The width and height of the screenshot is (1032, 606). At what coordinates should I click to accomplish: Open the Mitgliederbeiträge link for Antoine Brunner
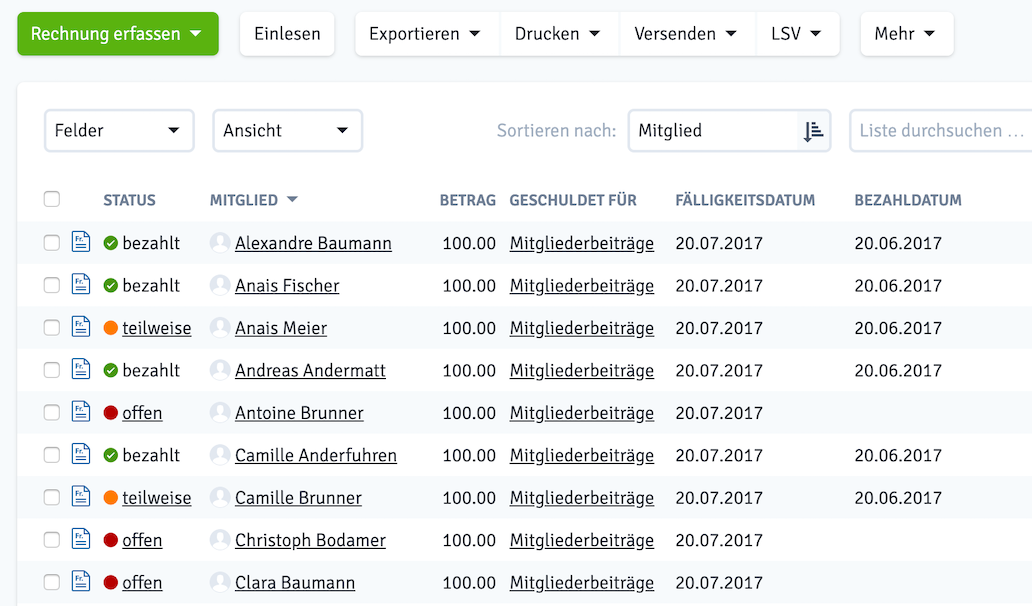pyautogui.click(x=581, y=412)
